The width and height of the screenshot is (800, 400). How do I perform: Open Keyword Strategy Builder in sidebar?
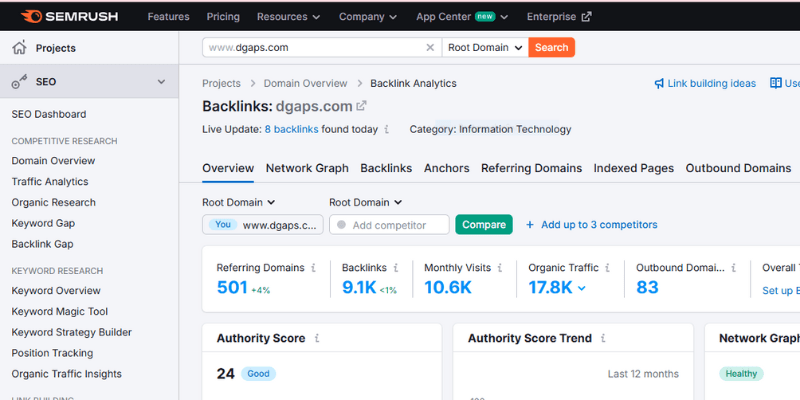pos(71,333)
